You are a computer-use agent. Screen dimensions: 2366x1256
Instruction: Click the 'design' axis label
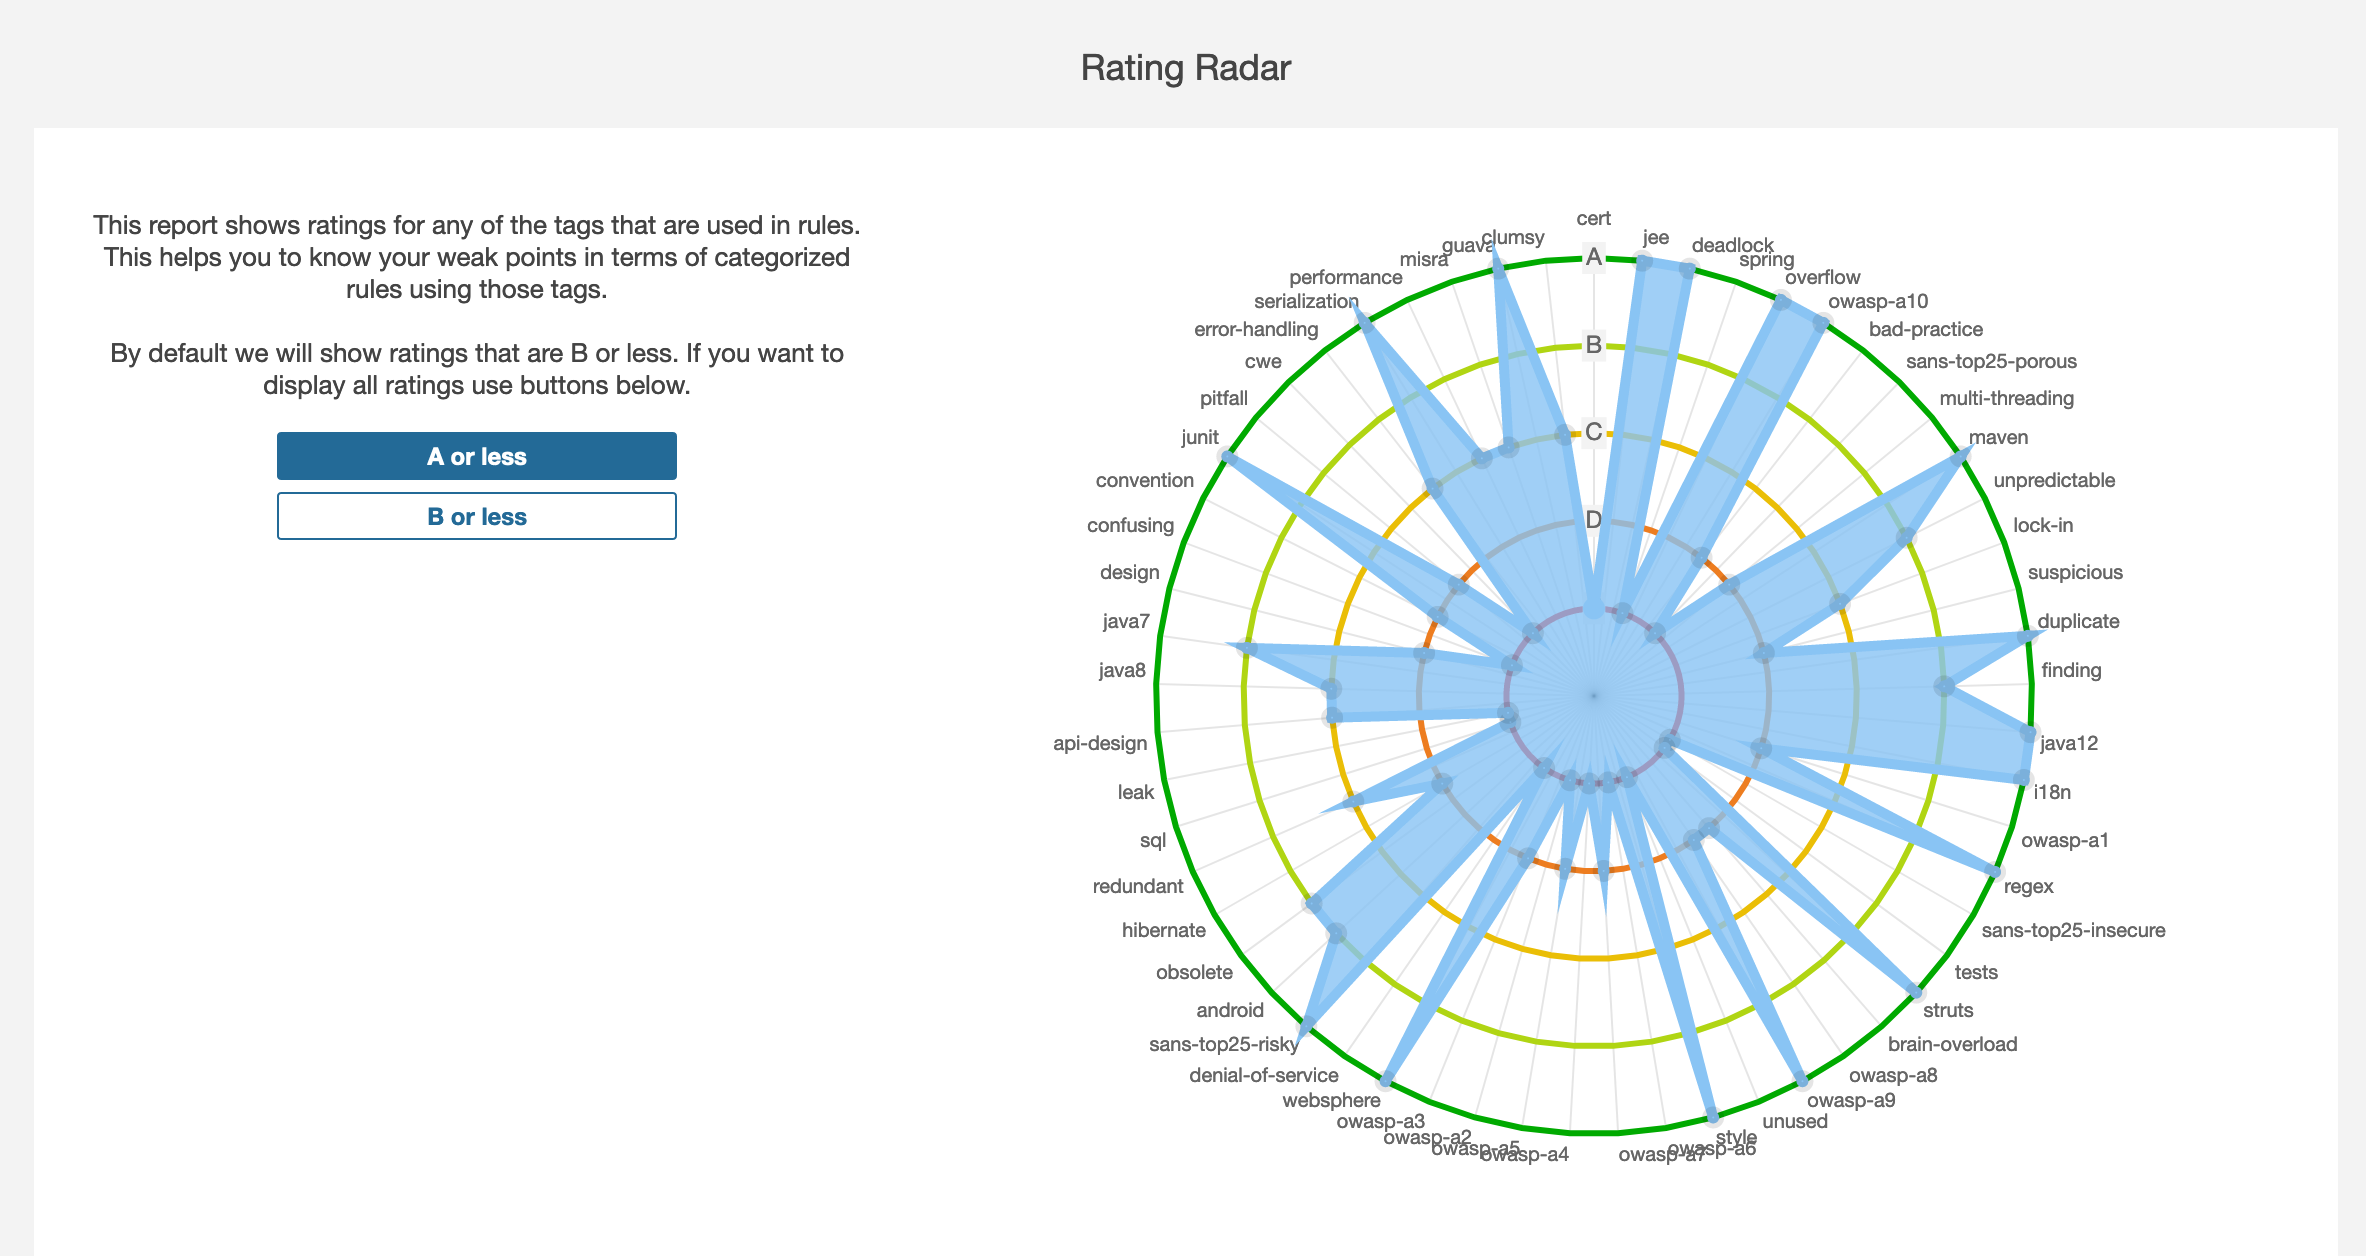1130,572
